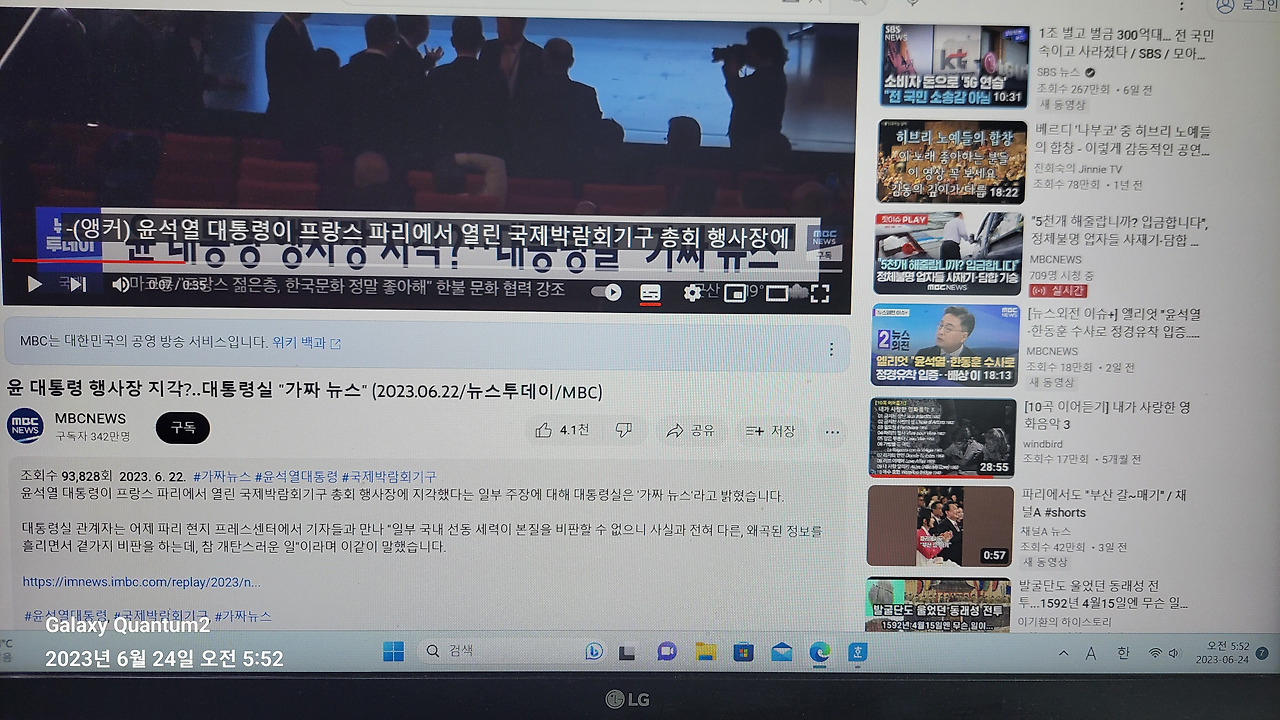The width and height of the screenshot is (1280, 720).
Task: Open the #윤석열대통령 hashtag above description
Action: click(296, 476)
